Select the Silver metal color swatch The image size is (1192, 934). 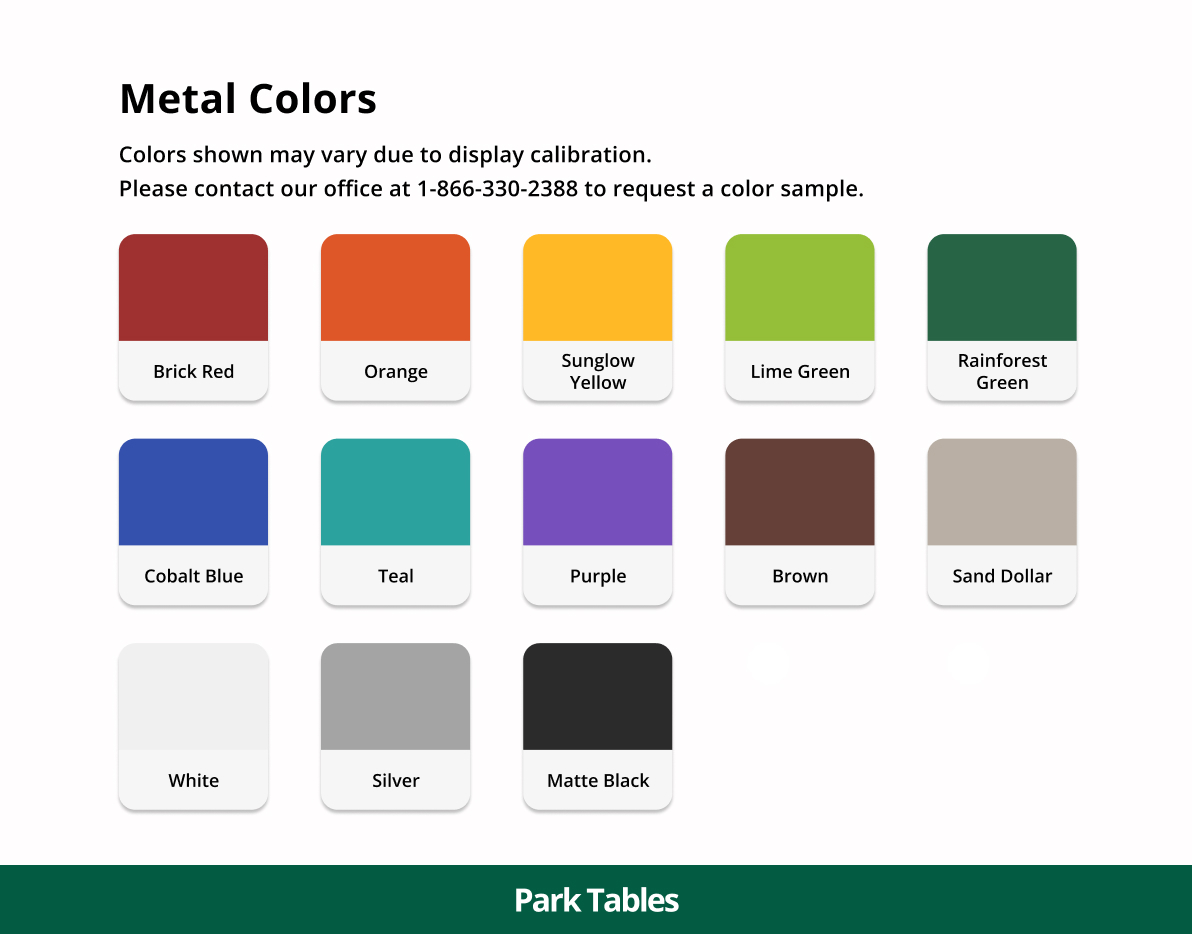pos(395,697)
